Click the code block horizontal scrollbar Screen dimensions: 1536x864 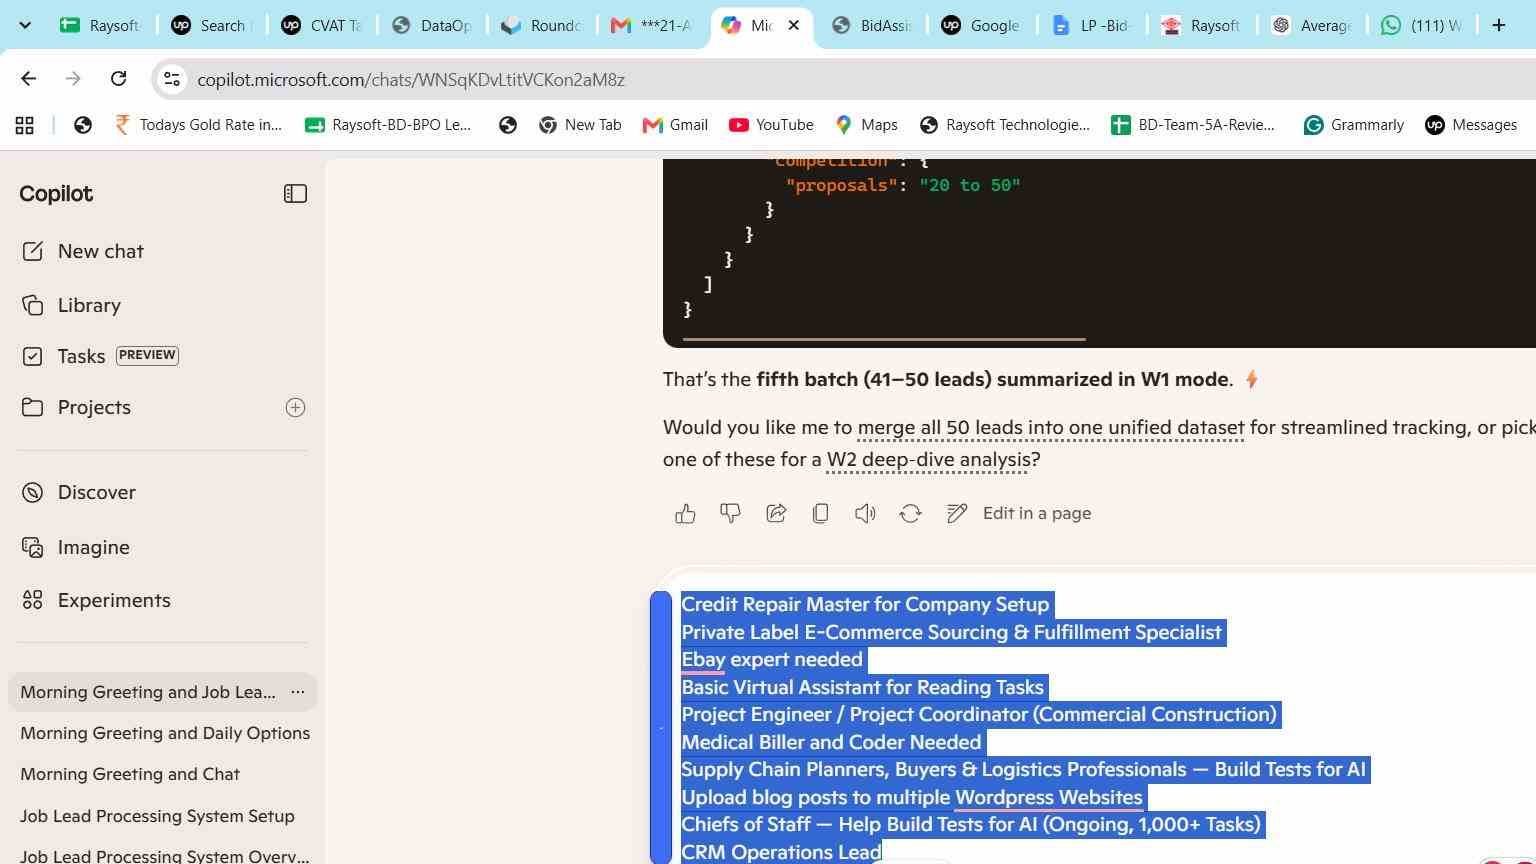point(884,340)
